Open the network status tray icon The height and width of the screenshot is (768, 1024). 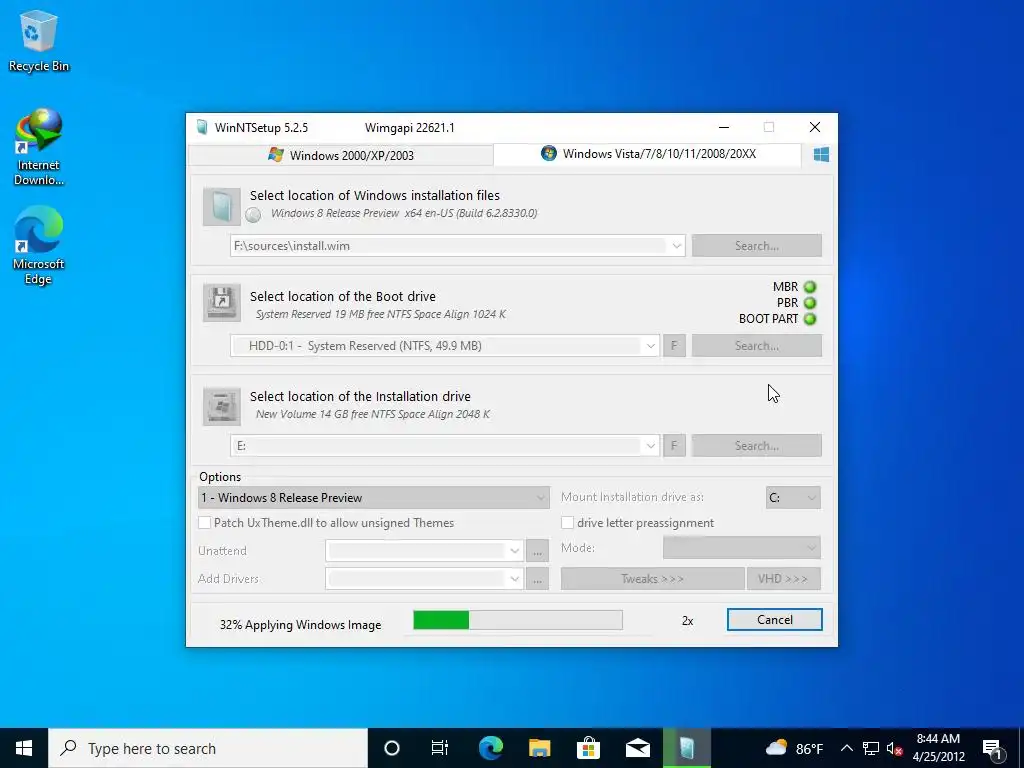pyautogui.click(x=871, y=748)
